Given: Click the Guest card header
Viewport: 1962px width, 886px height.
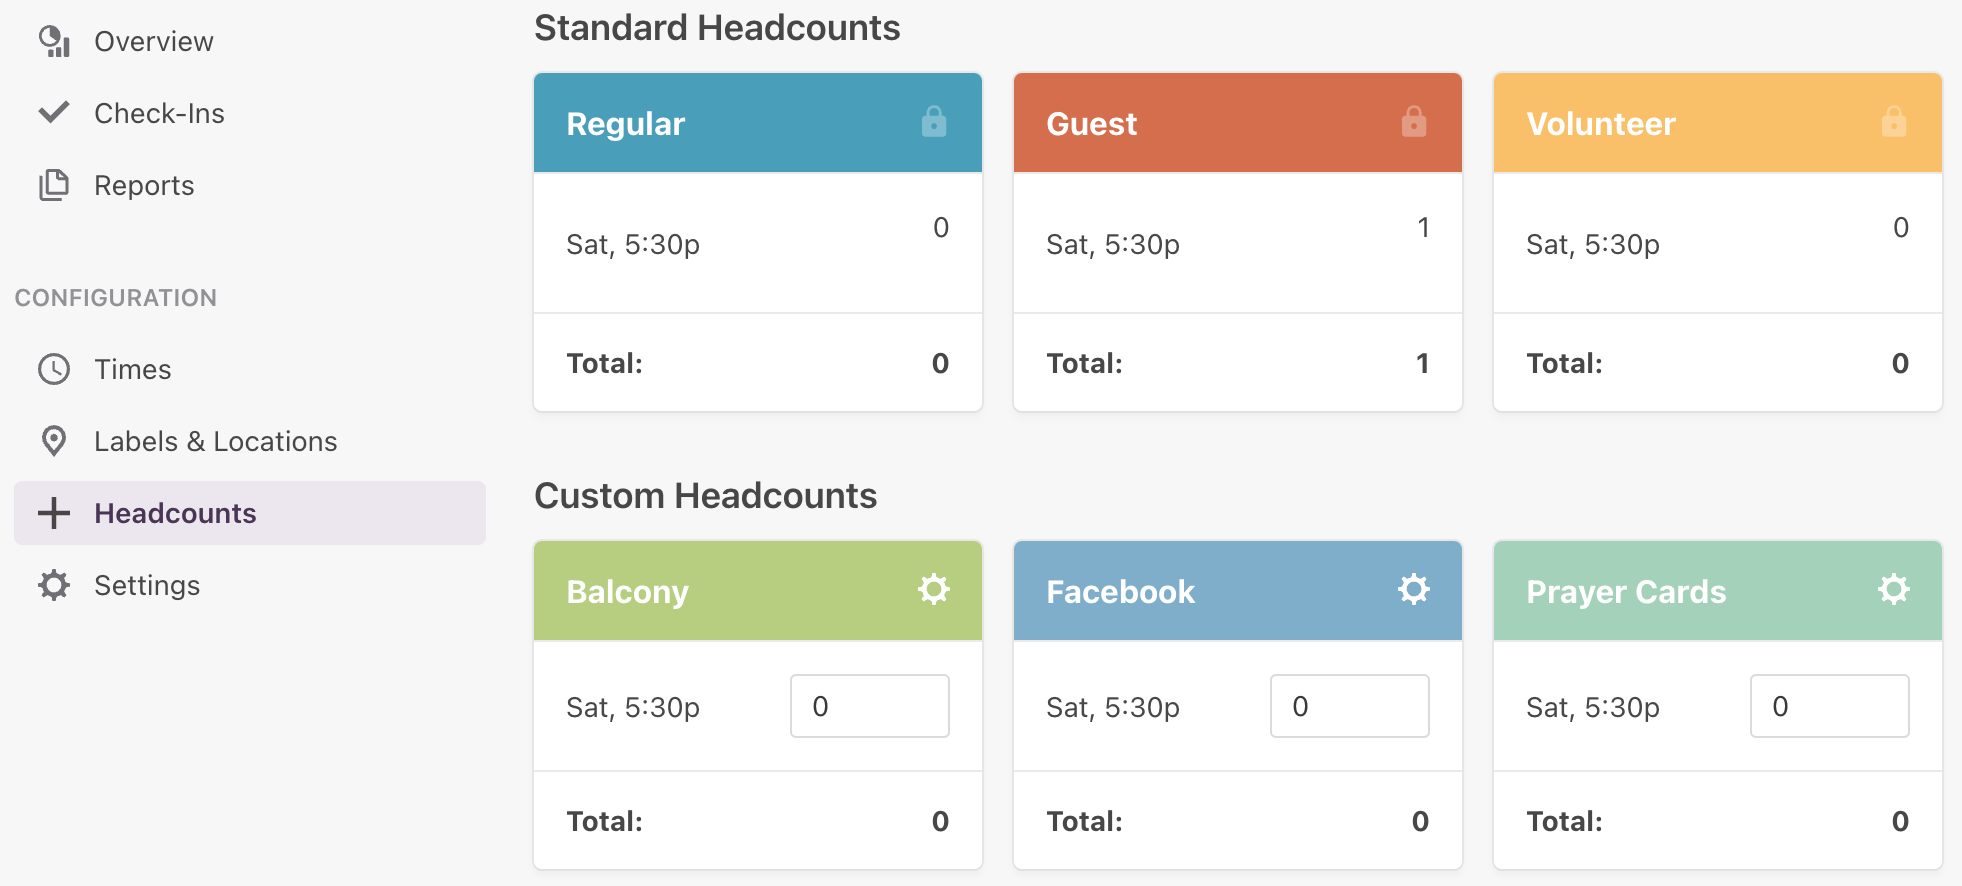Looking at the screenshot, I should (x=1238, y=122).
